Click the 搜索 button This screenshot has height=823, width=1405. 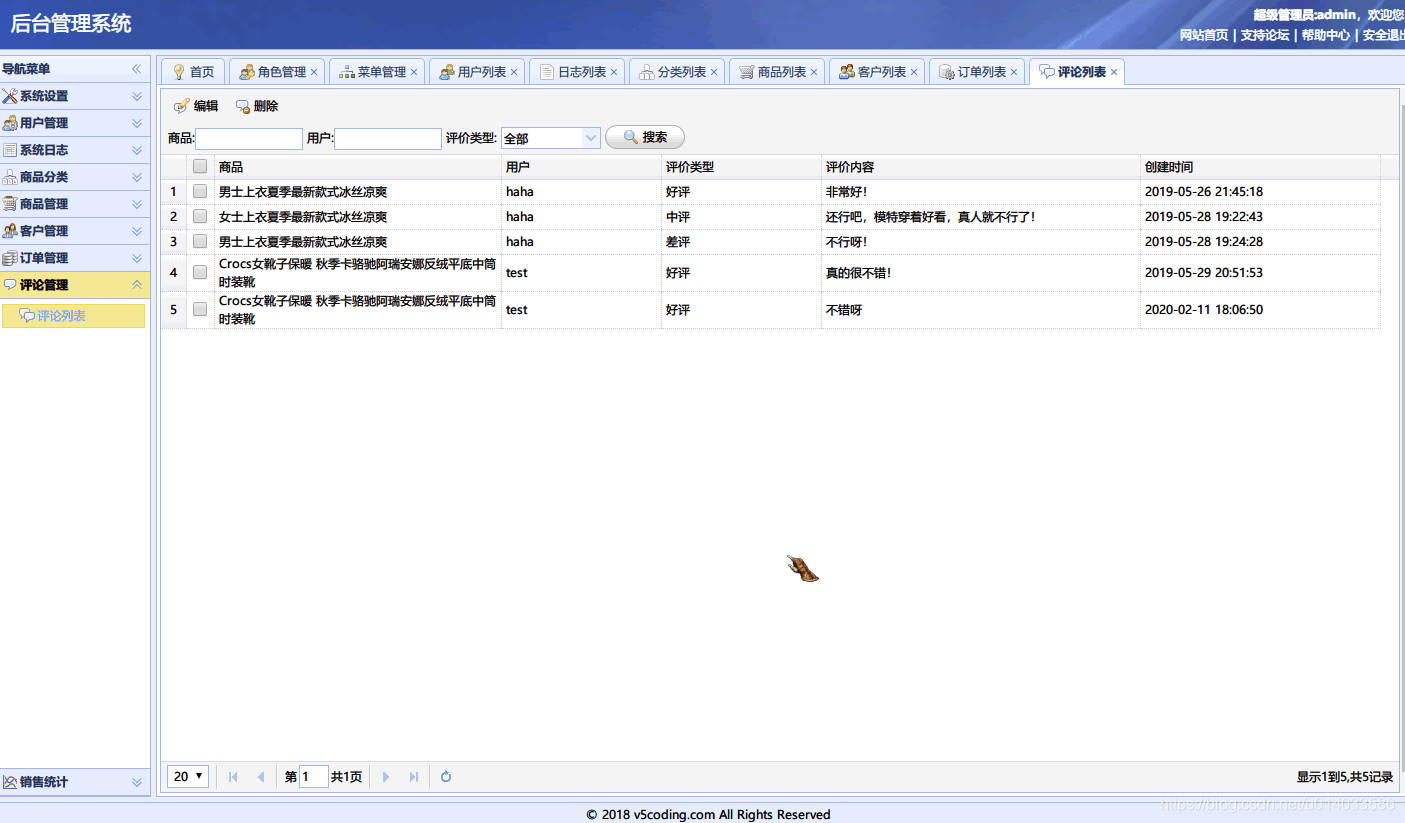point(645,137)
